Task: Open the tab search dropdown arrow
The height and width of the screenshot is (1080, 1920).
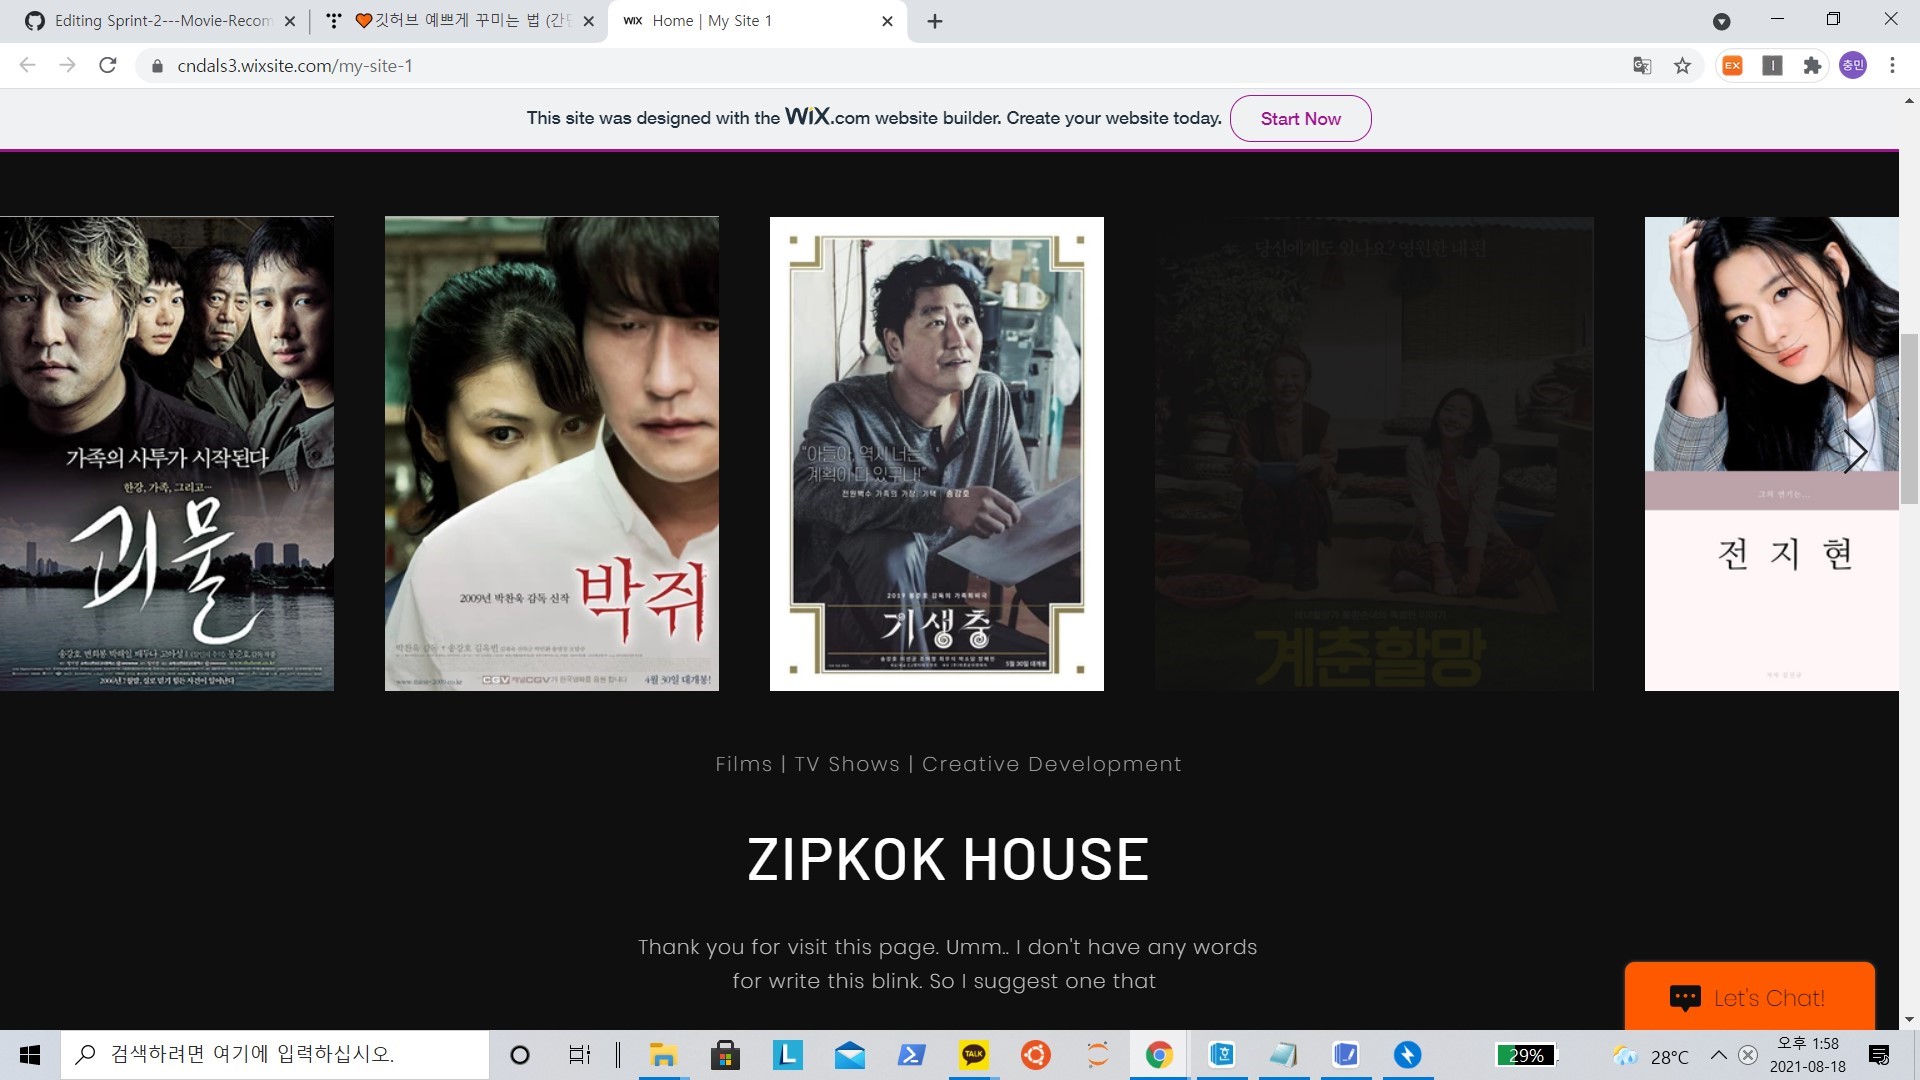Action: click(x=1721, y=20)
